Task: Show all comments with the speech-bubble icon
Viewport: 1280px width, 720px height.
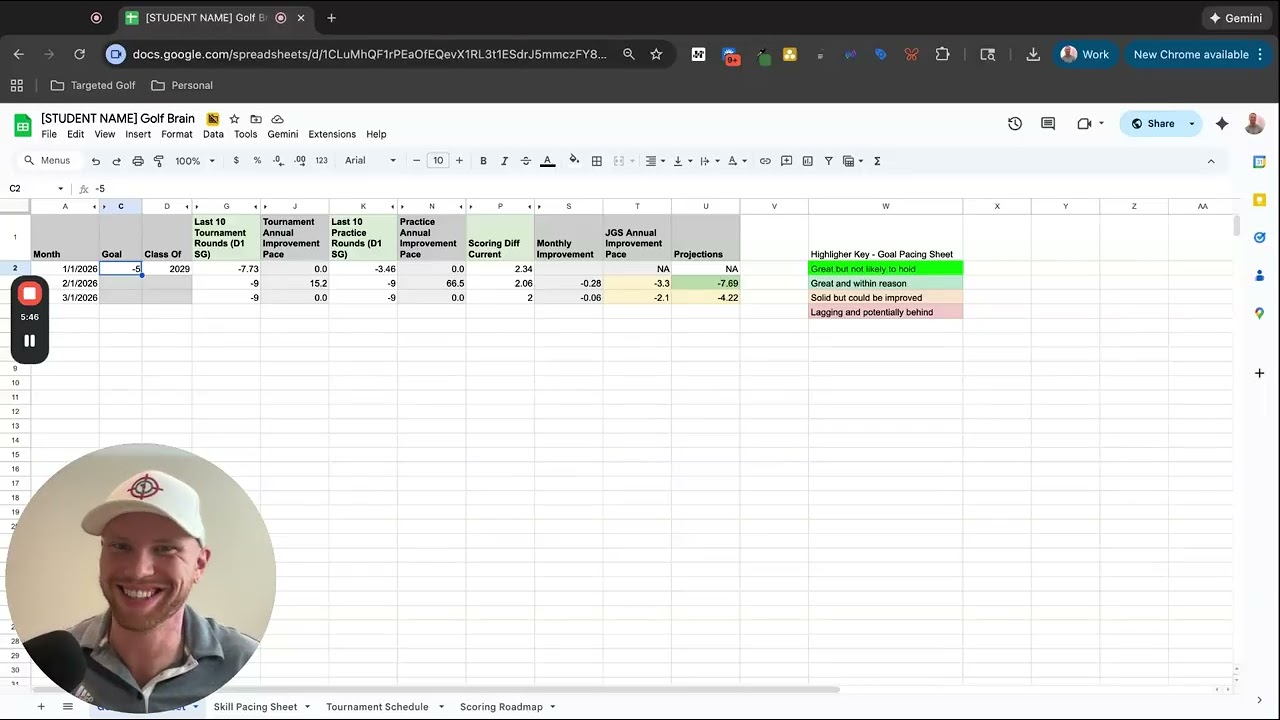Action: pyautogui.click(x=1048, y=124)
